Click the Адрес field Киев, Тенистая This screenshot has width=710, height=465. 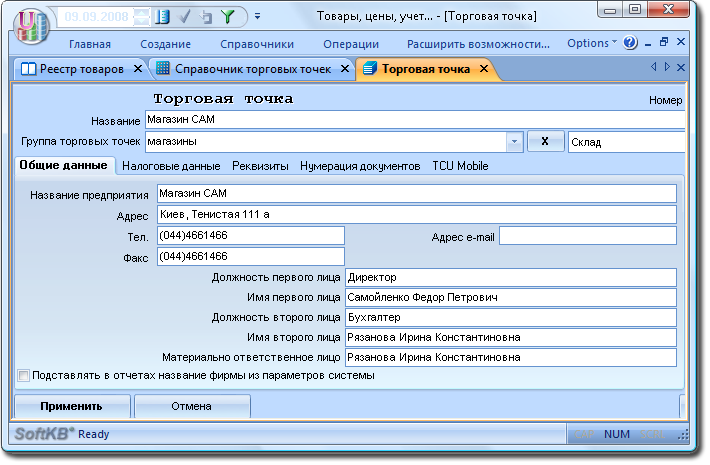click(417, 214)
